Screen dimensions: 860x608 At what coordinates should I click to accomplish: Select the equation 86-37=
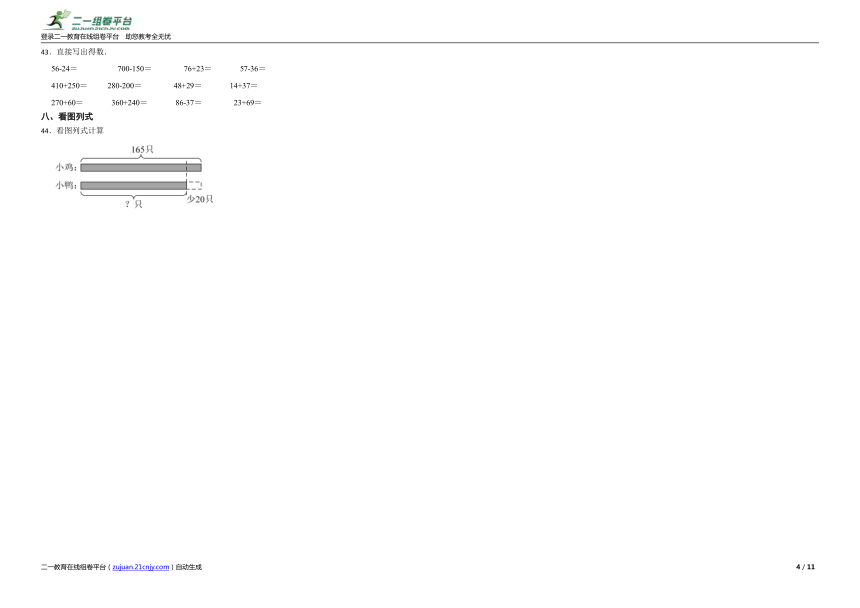click(x=188, y=103)
